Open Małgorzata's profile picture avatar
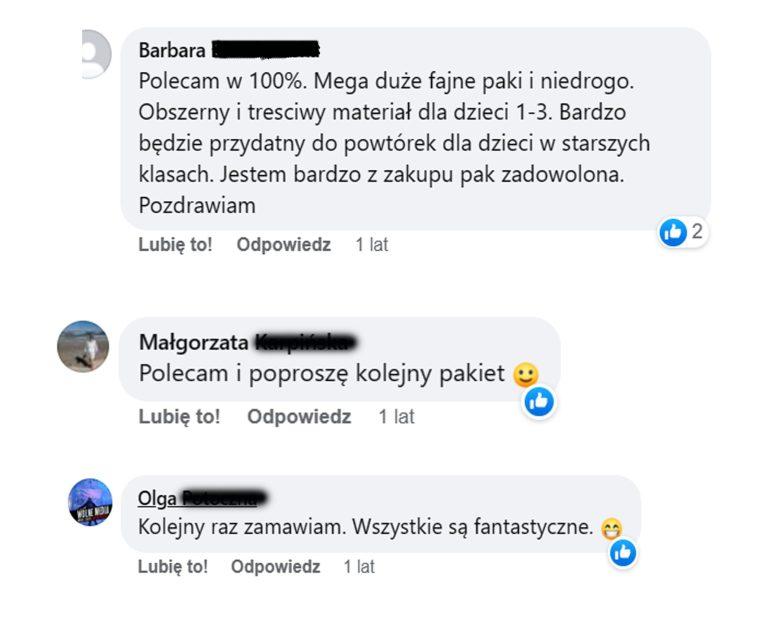The width and height of the screenshot is (768, 622). click(x=83, y=347)
